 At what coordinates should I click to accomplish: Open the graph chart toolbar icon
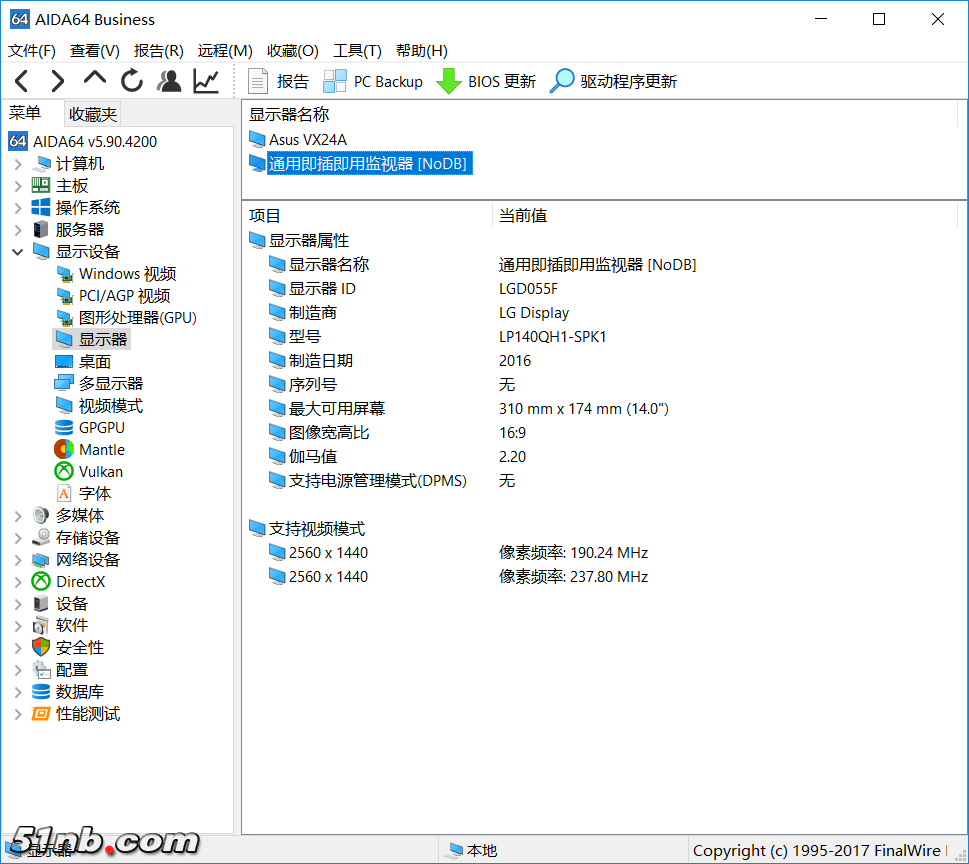(x=206, y=81)
